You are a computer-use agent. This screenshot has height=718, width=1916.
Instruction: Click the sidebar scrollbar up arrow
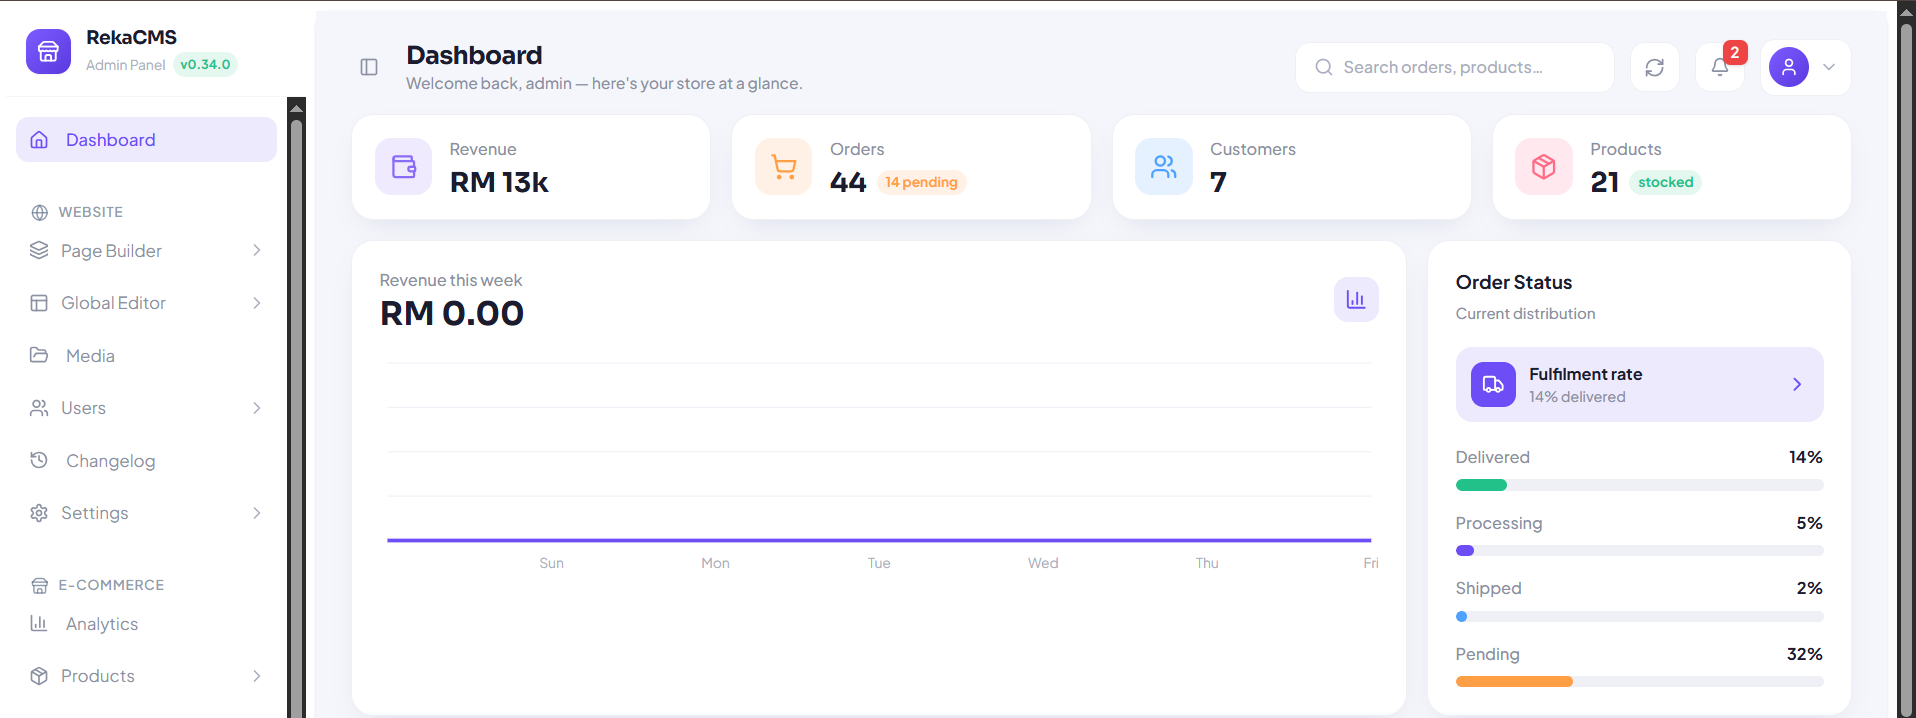click(296, 107)
